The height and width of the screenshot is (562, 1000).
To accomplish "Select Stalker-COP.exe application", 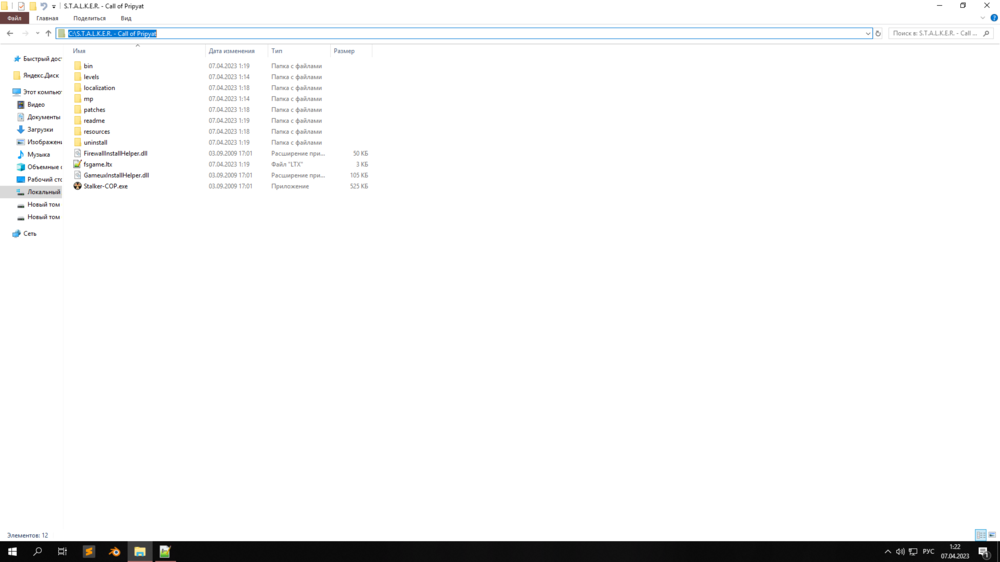I will tap(105, 186).
